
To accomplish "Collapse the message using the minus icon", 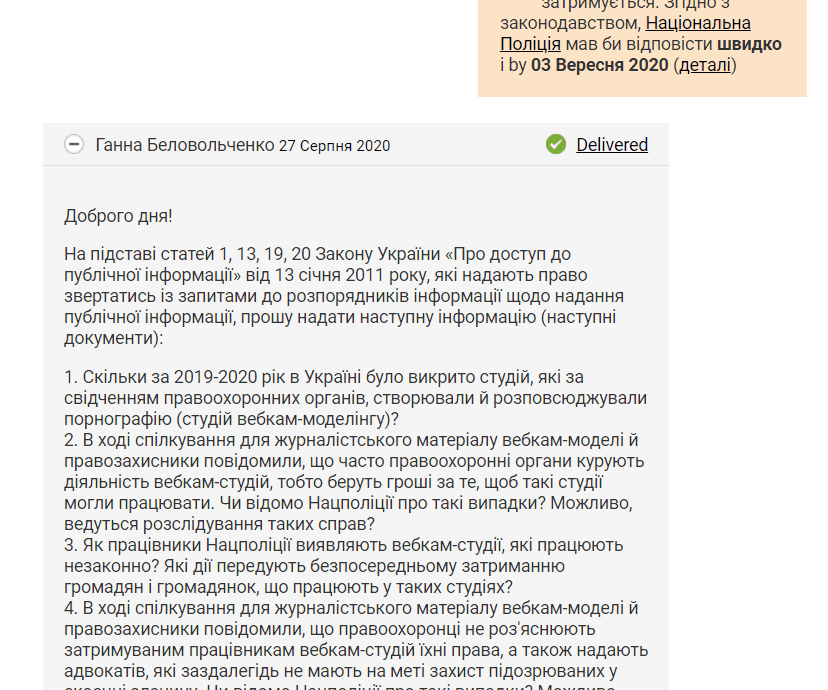I will (x=74, y=144).
